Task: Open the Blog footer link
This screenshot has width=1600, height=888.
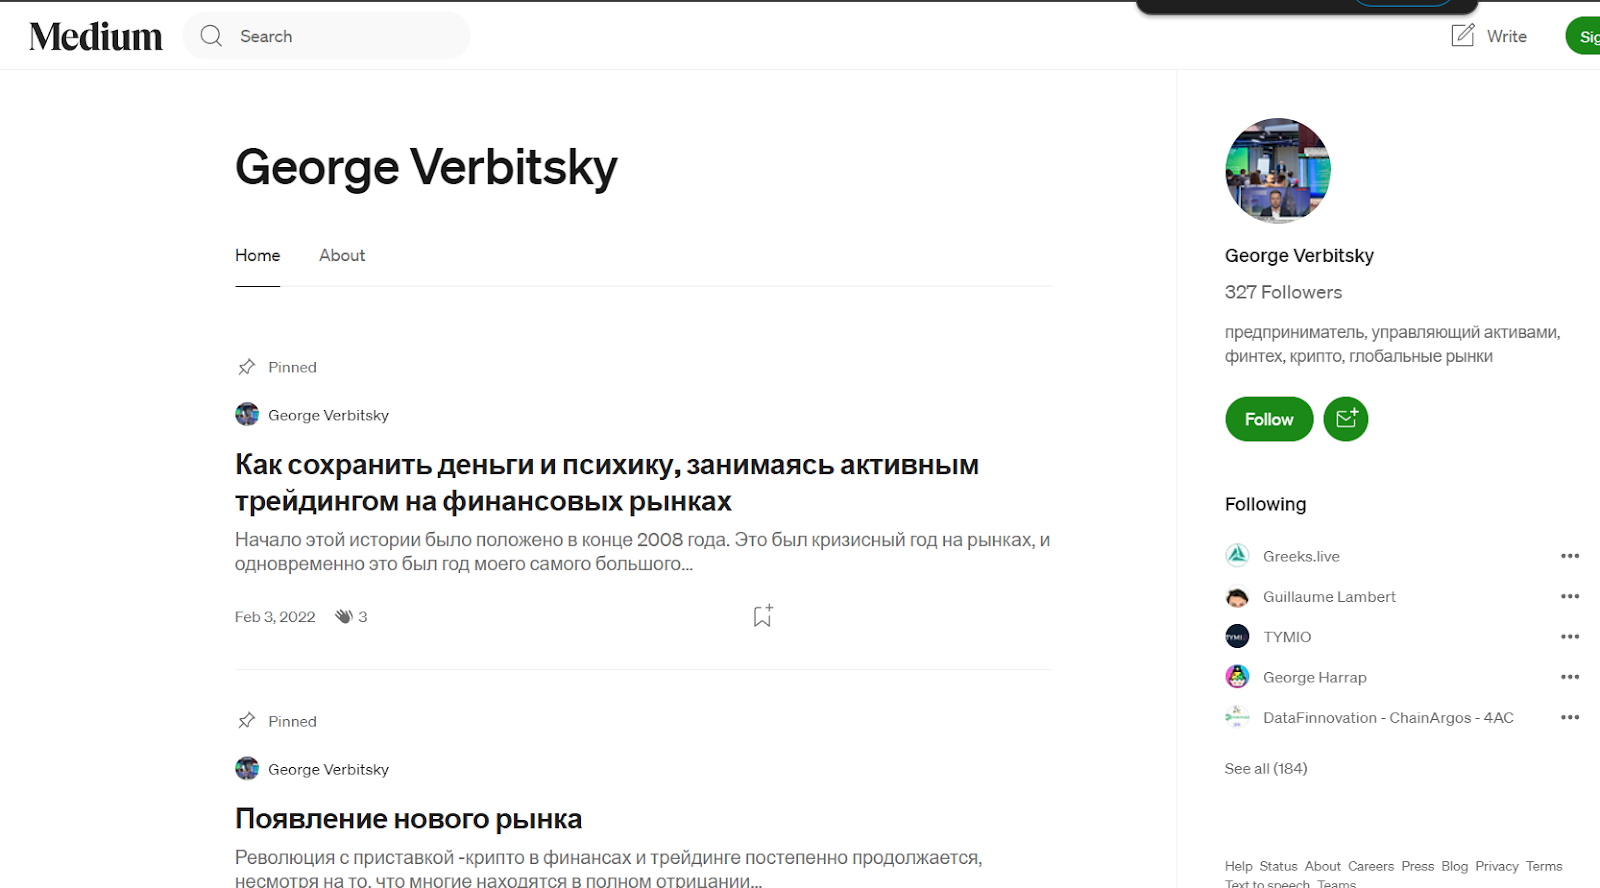Action: (x=1454, y=866)
